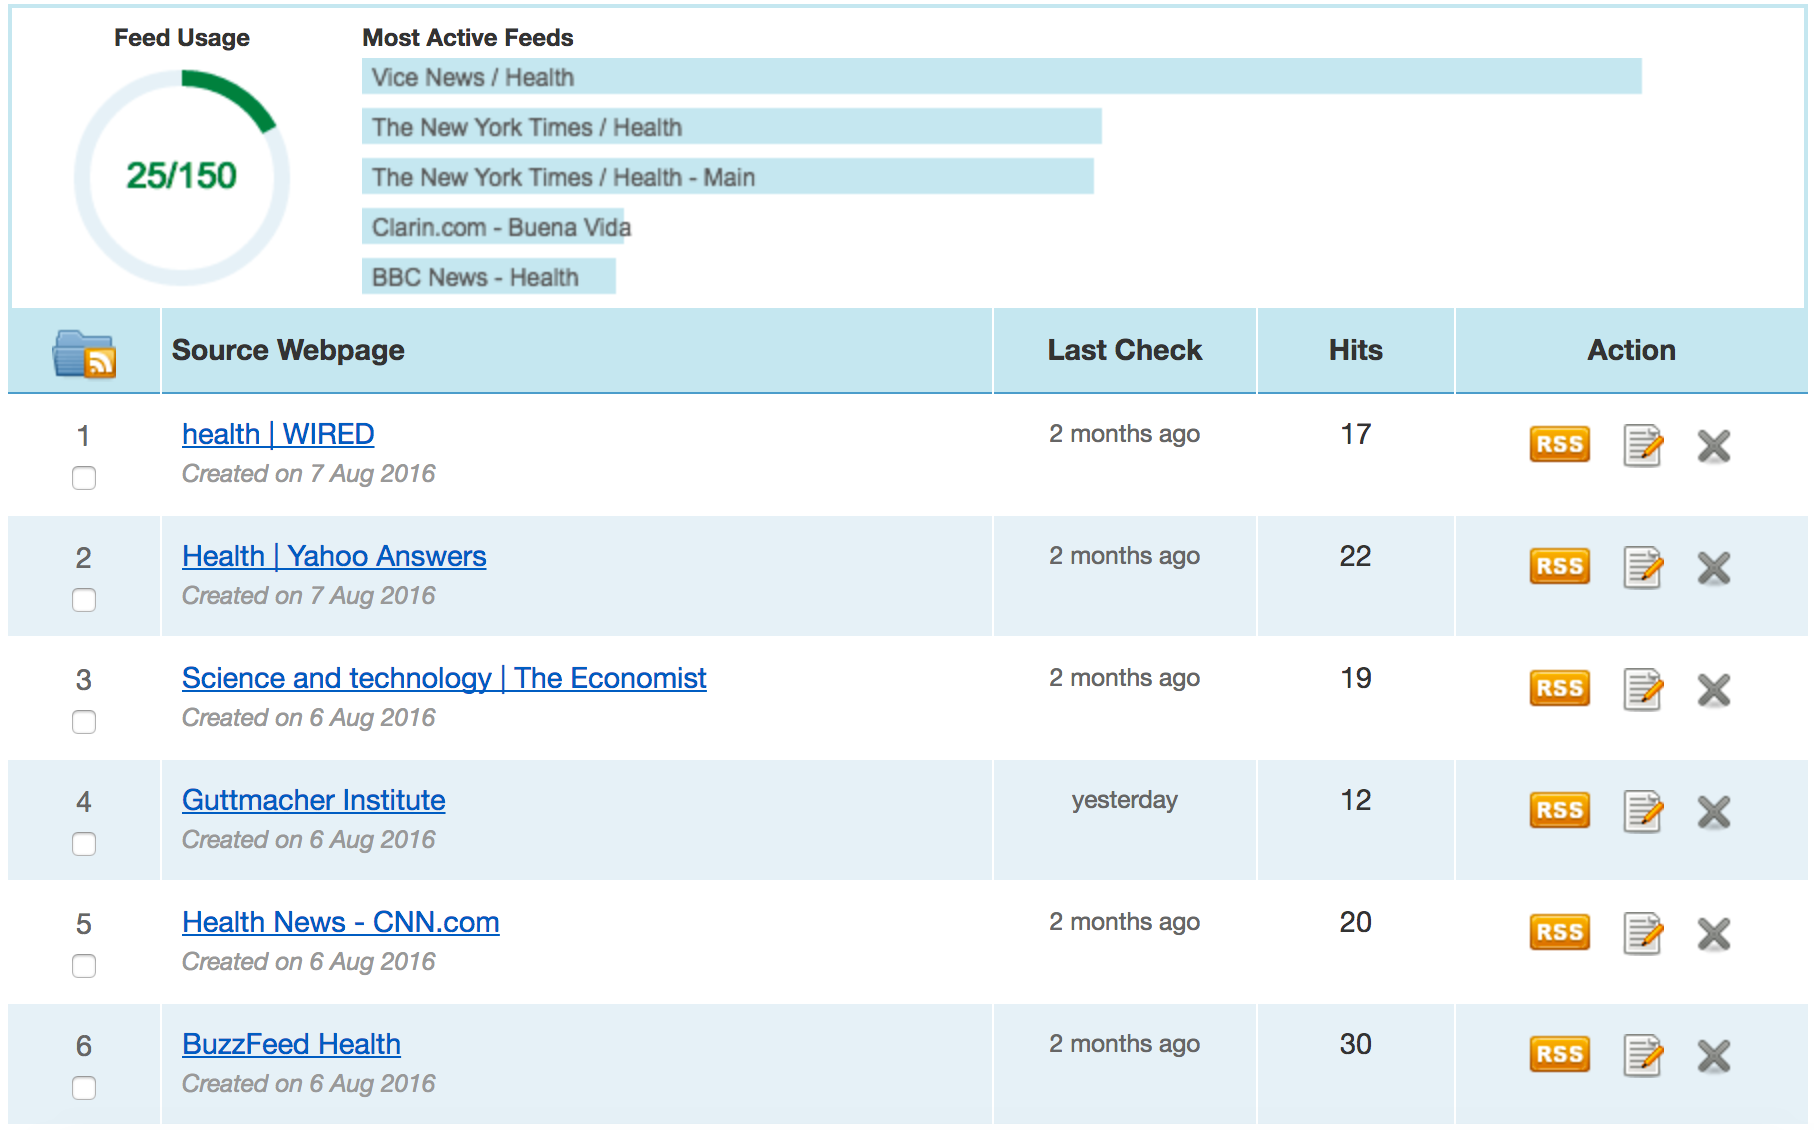
Task: Delete the Health | Yahoo Answers feed
Action: [x=1713, y=567]
